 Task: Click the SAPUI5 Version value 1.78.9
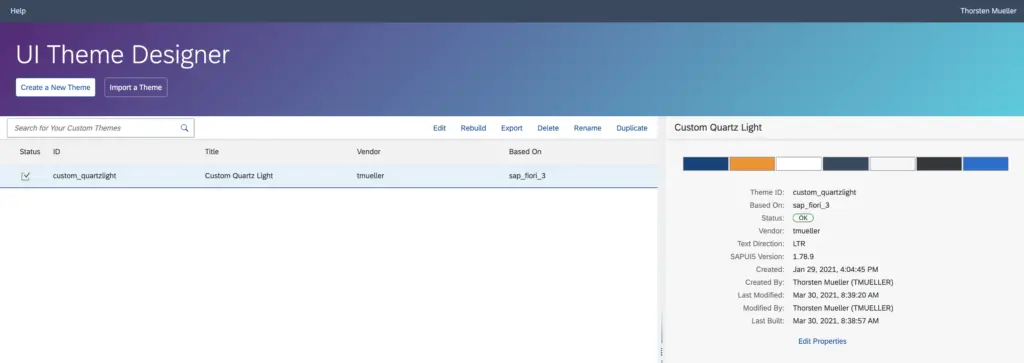pyautogui.click(x=803, y=257)
